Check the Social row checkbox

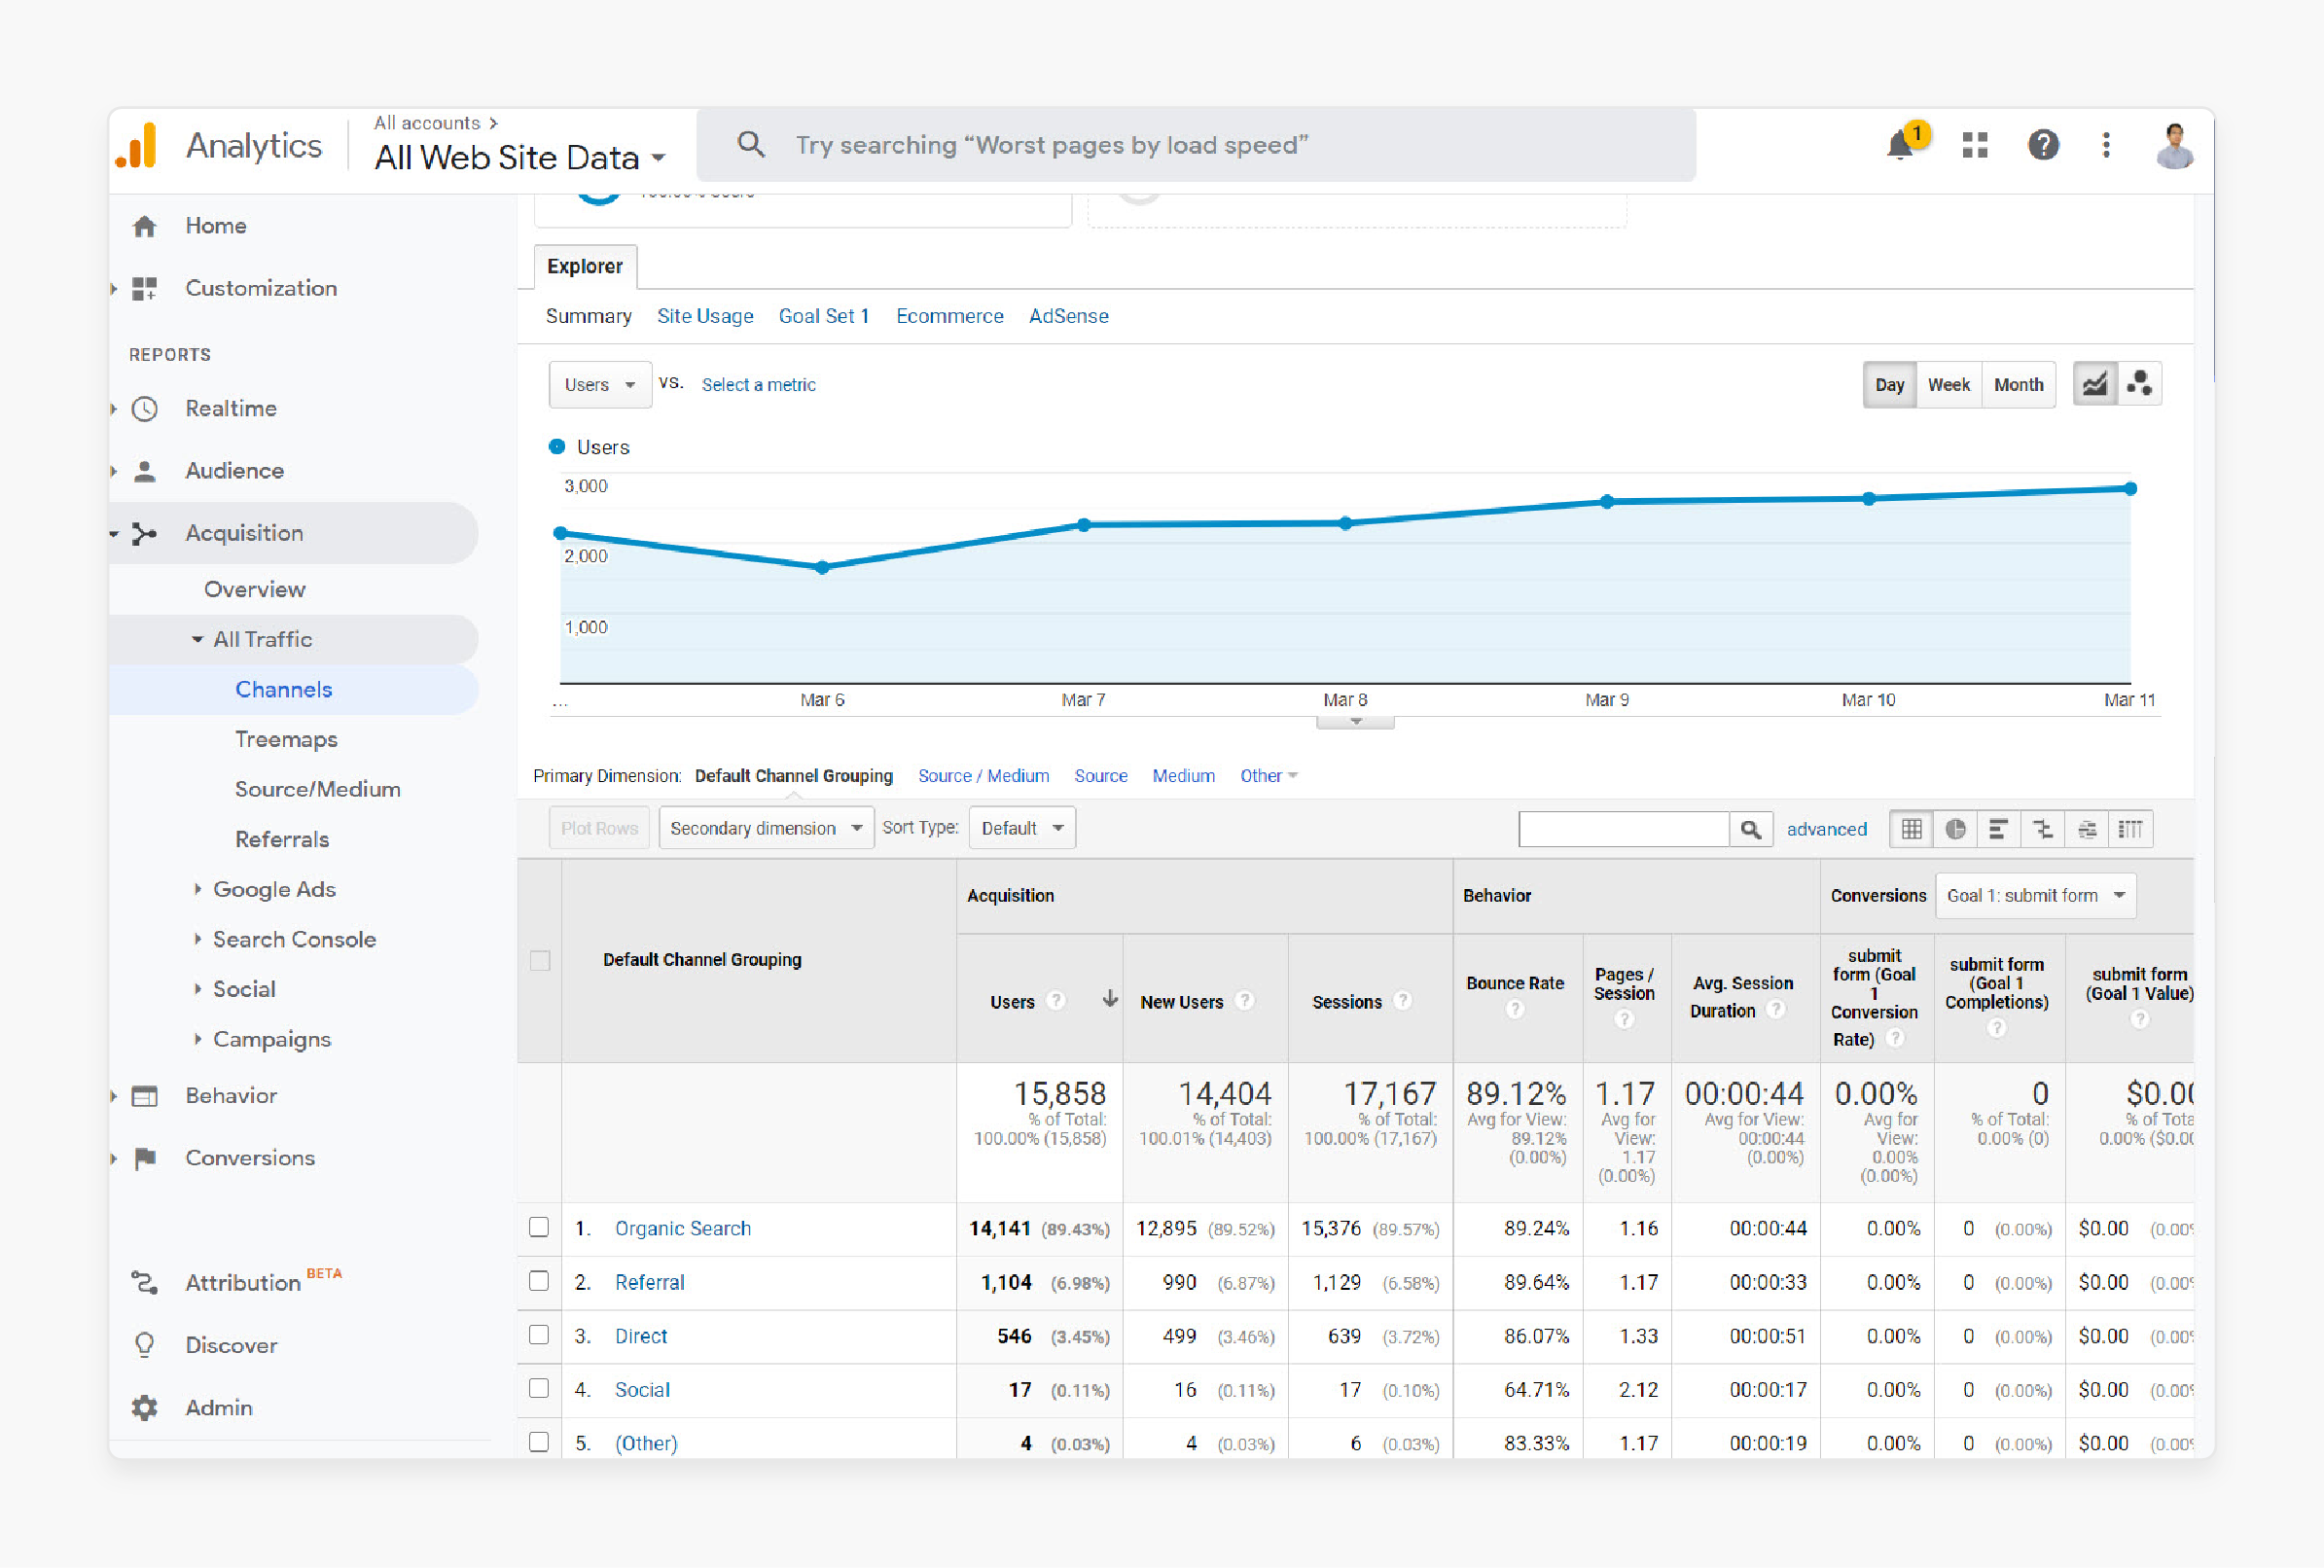coord(539,1389)
